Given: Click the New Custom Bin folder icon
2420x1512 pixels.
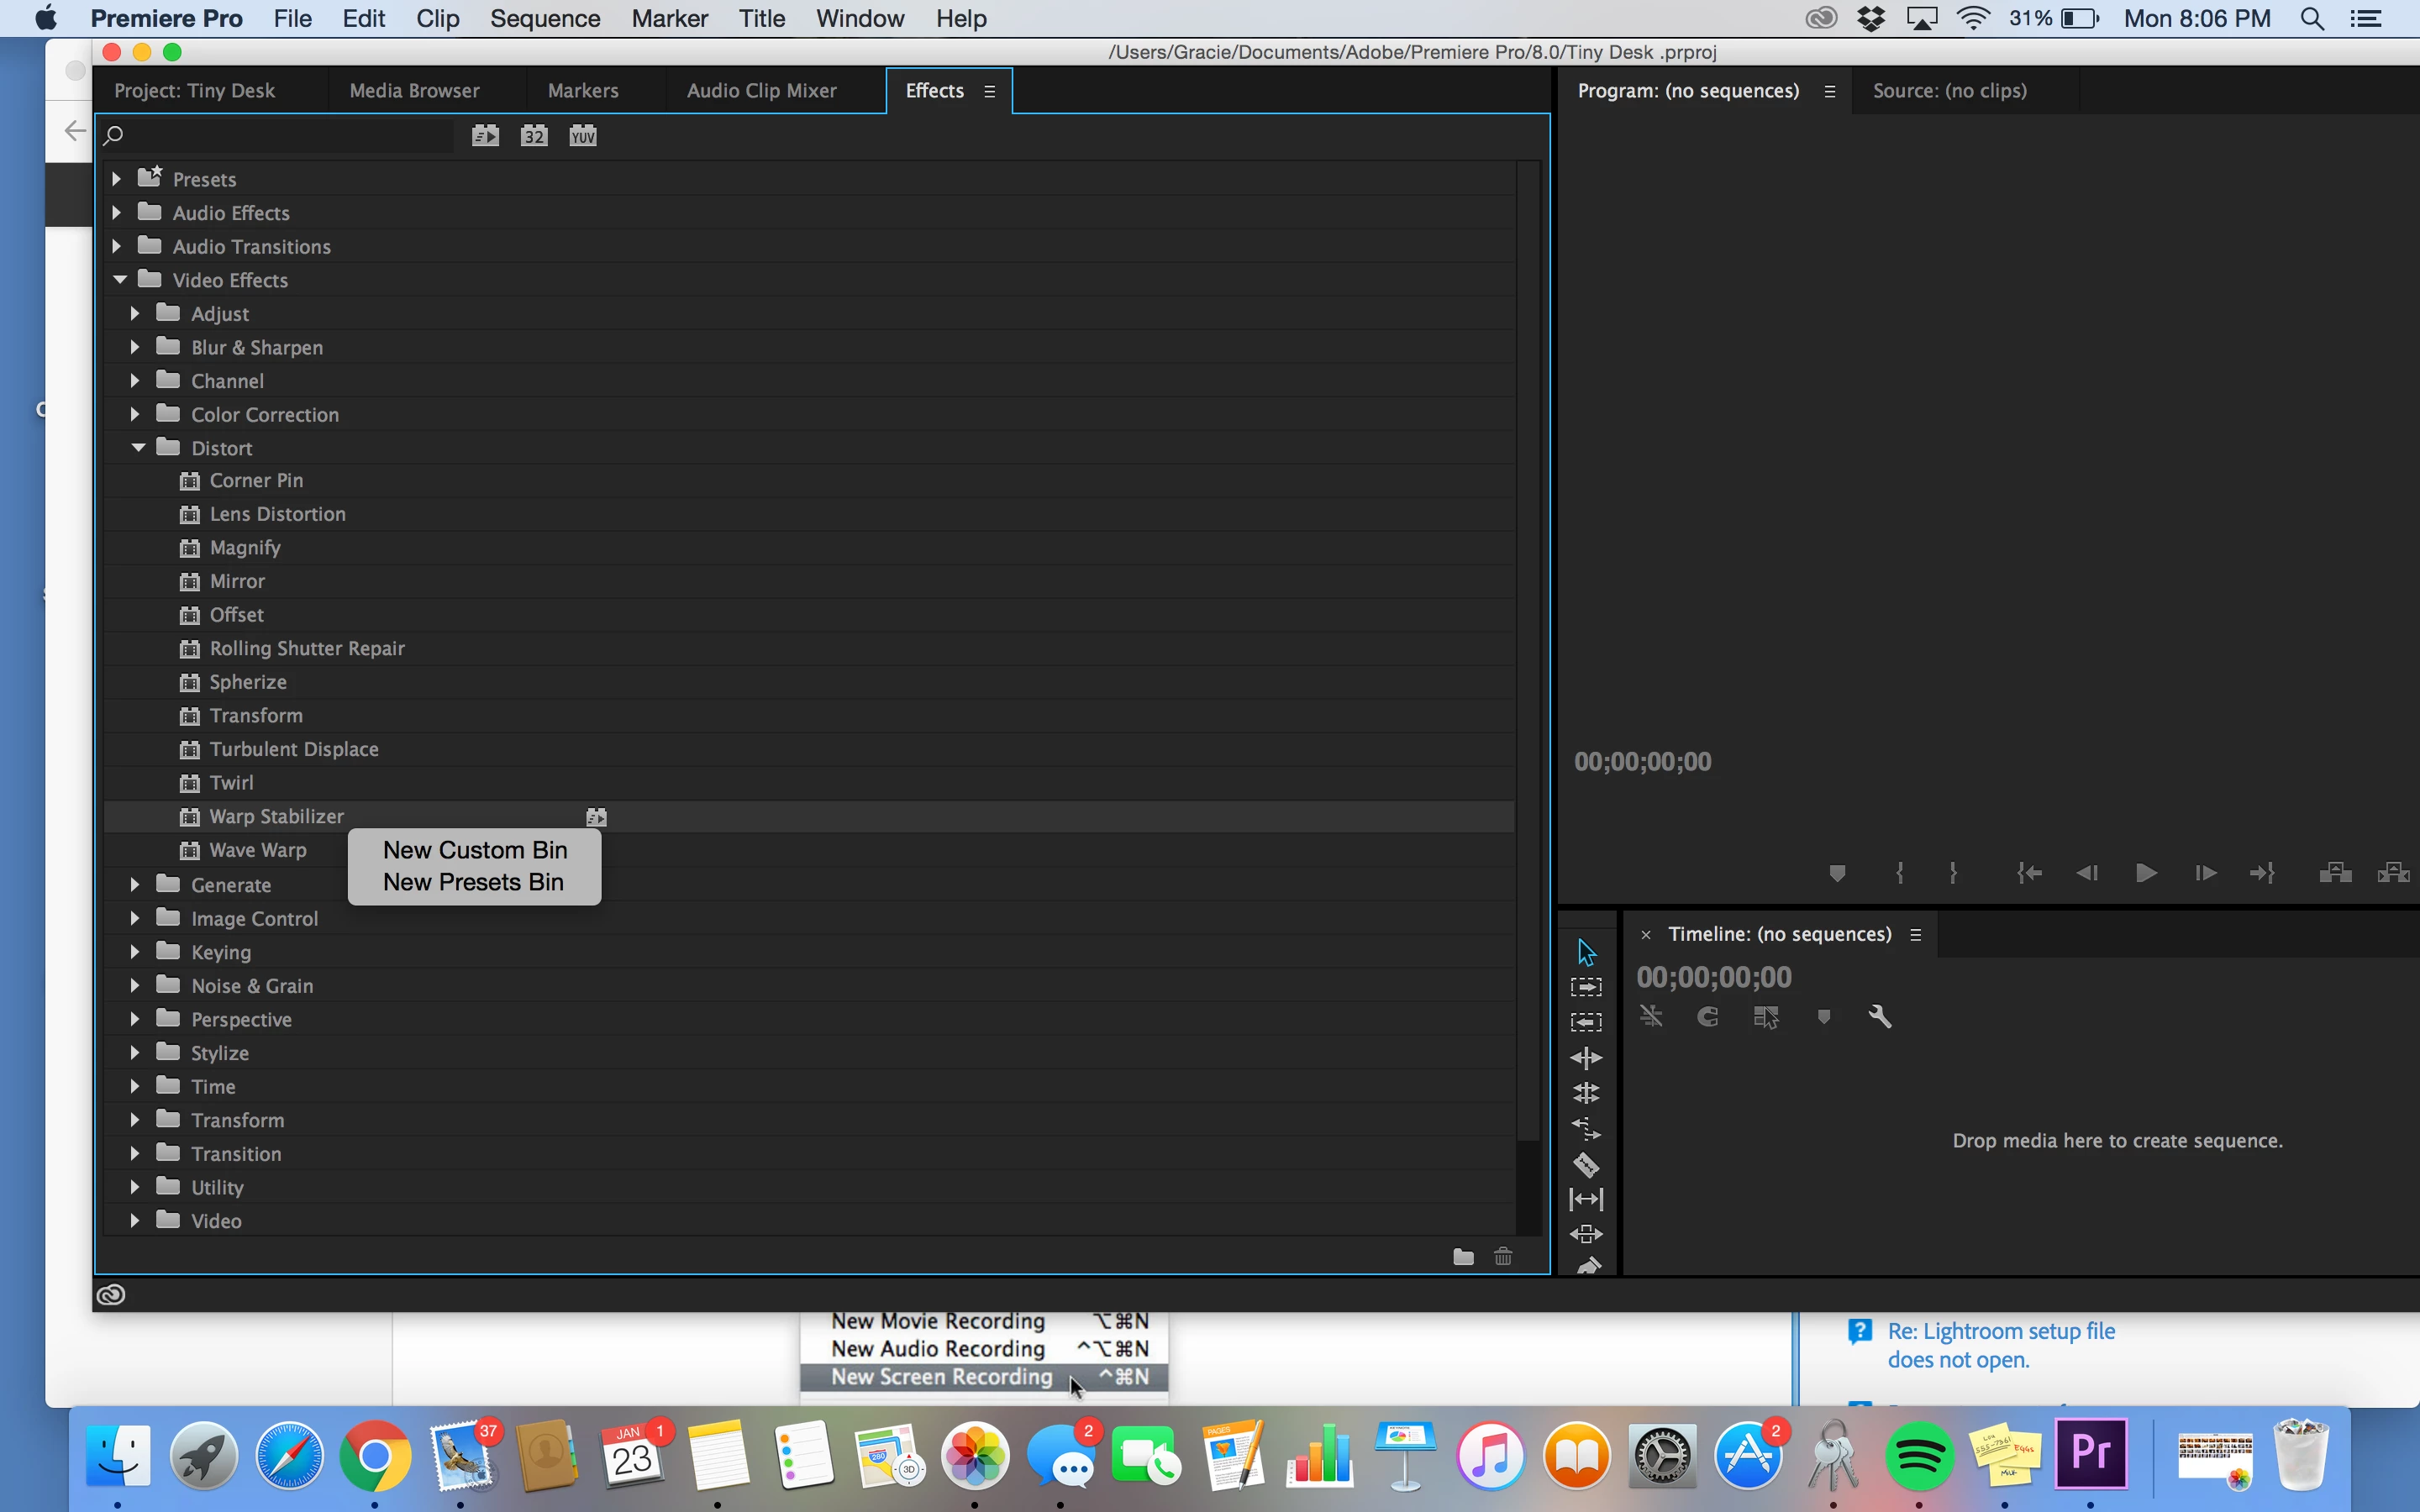Looking at the screenshot, I should (1463, 1257).
